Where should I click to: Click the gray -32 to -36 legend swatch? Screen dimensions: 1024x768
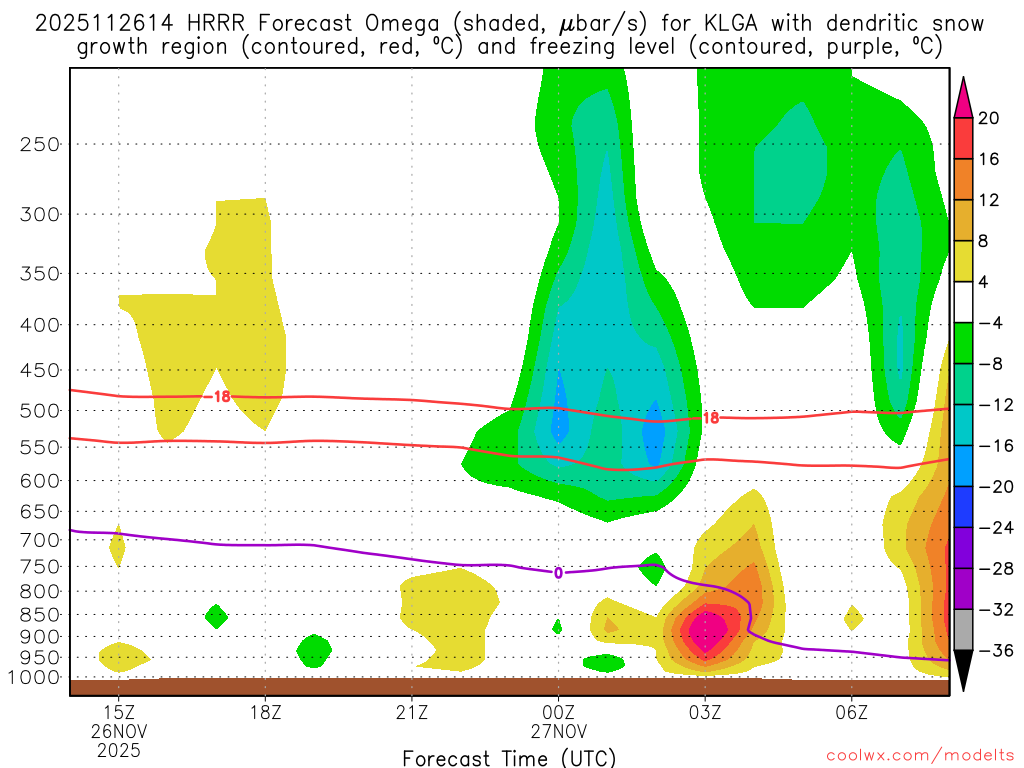pos(963,630)
